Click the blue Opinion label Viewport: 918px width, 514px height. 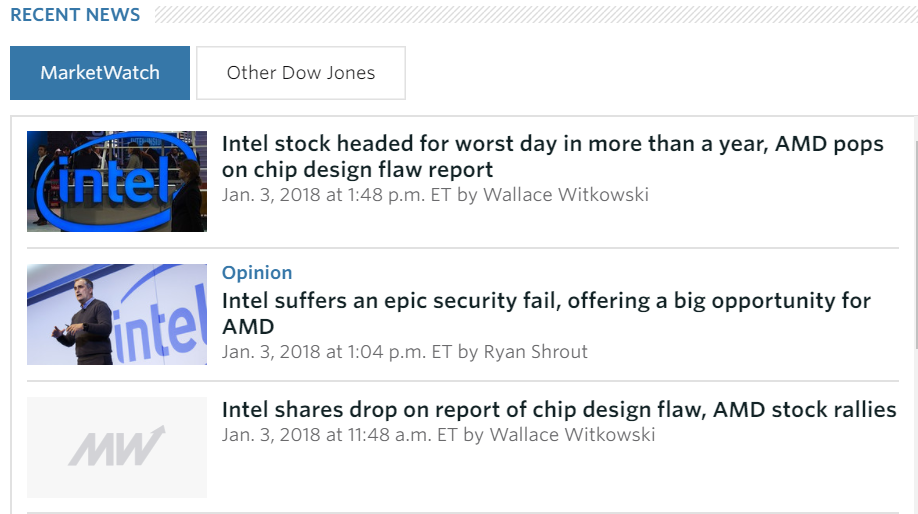[x=257, y=273]
